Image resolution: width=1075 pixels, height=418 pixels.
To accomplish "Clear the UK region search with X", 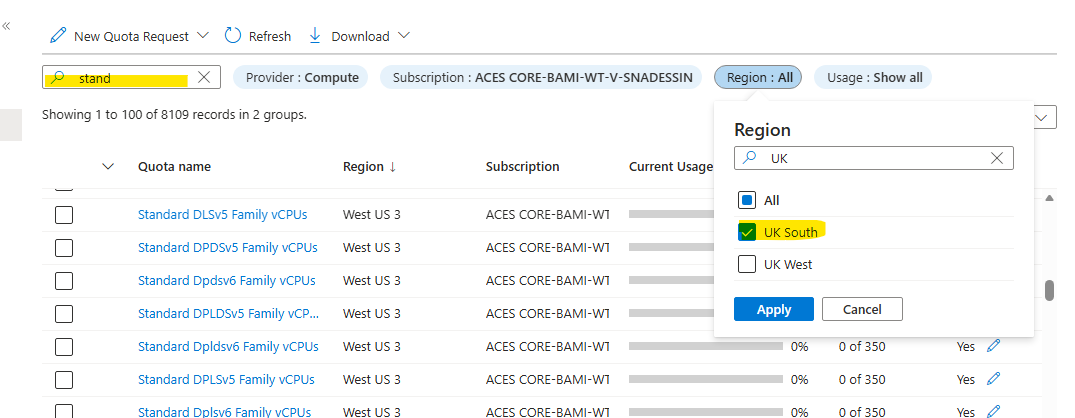I will tap(998, 158).
